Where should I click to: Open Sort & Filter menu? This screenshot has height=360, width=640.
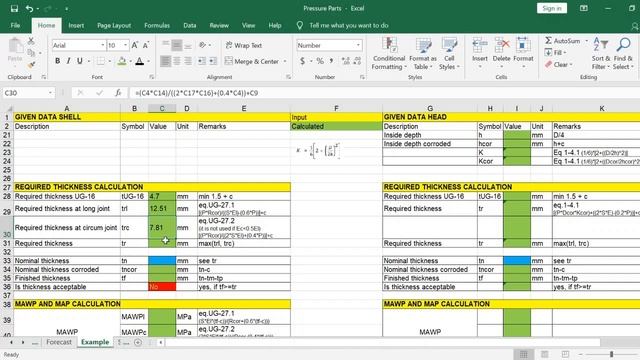(x=600, y=54)
